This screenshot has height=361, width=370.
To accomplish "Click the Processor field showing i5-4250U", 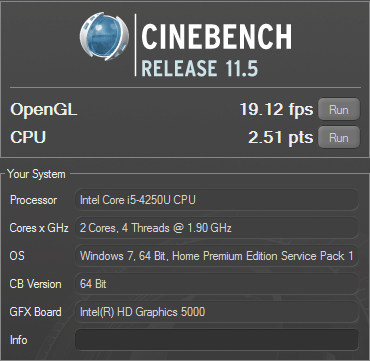I will click(x=217, y=200).
